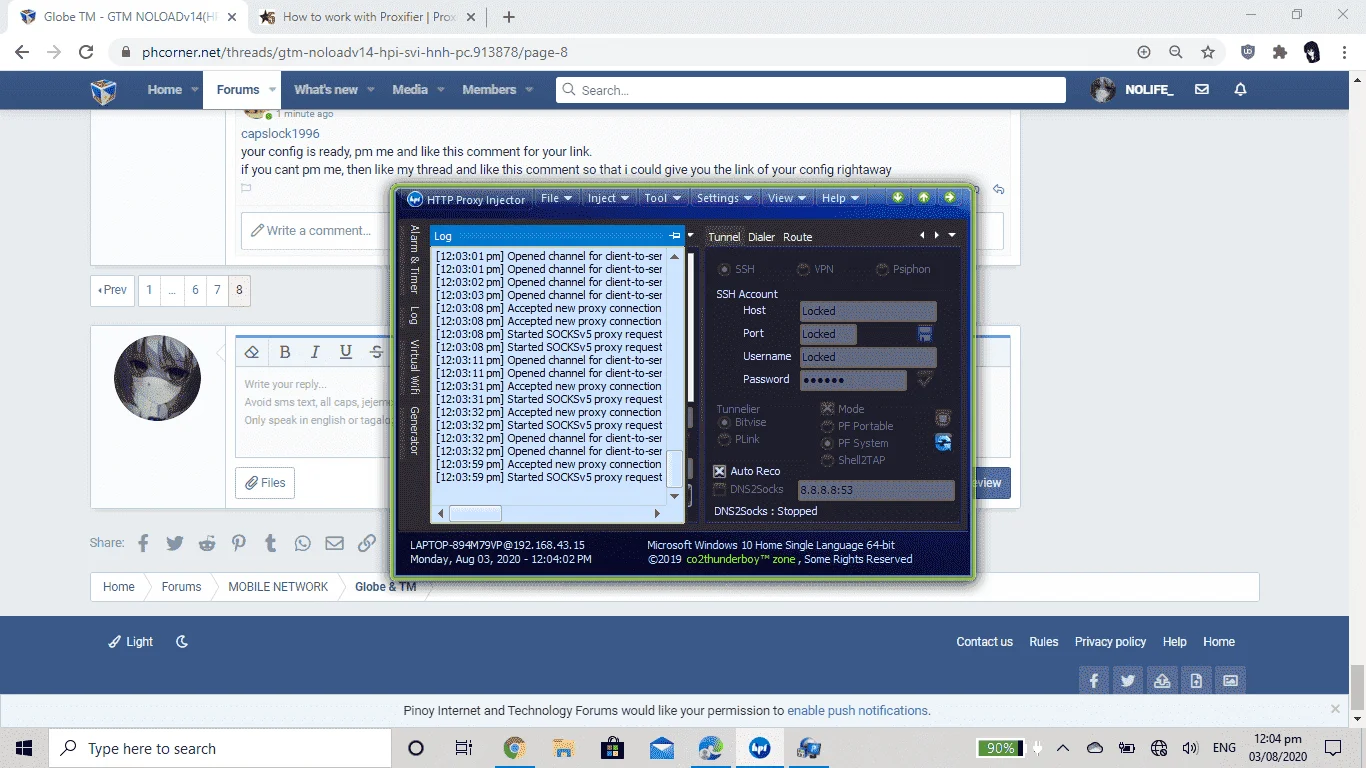Image resolution: width=1366 pixels, height=768 pixels.
Task: Toggle Auto Reco checkbox
Action: tap(719, 471)
